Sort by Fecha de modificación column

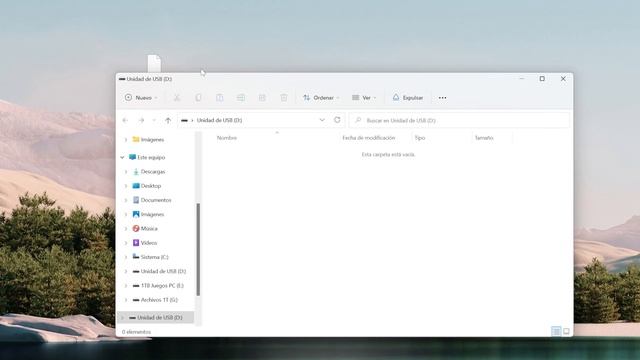coord(369,138)
